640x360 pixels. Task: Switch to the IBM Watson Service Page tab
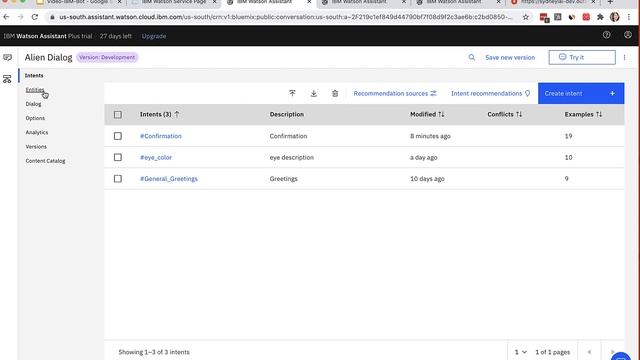(x=173, y=2)
